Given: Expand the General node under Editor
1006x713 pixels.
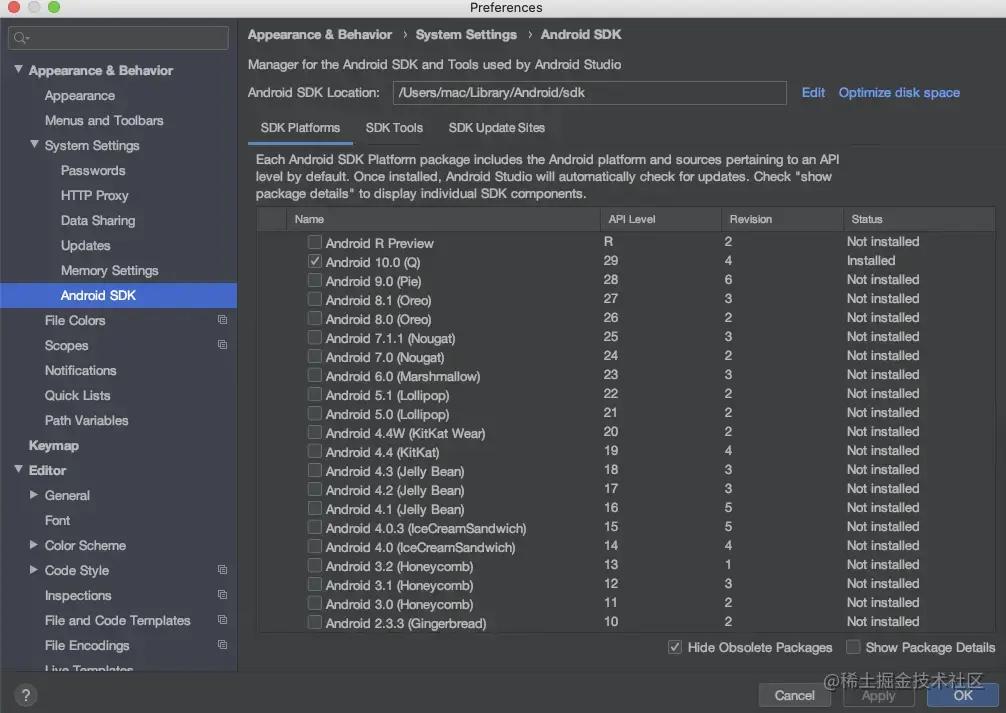Looking at the screenshot, I should pos(34,495).
